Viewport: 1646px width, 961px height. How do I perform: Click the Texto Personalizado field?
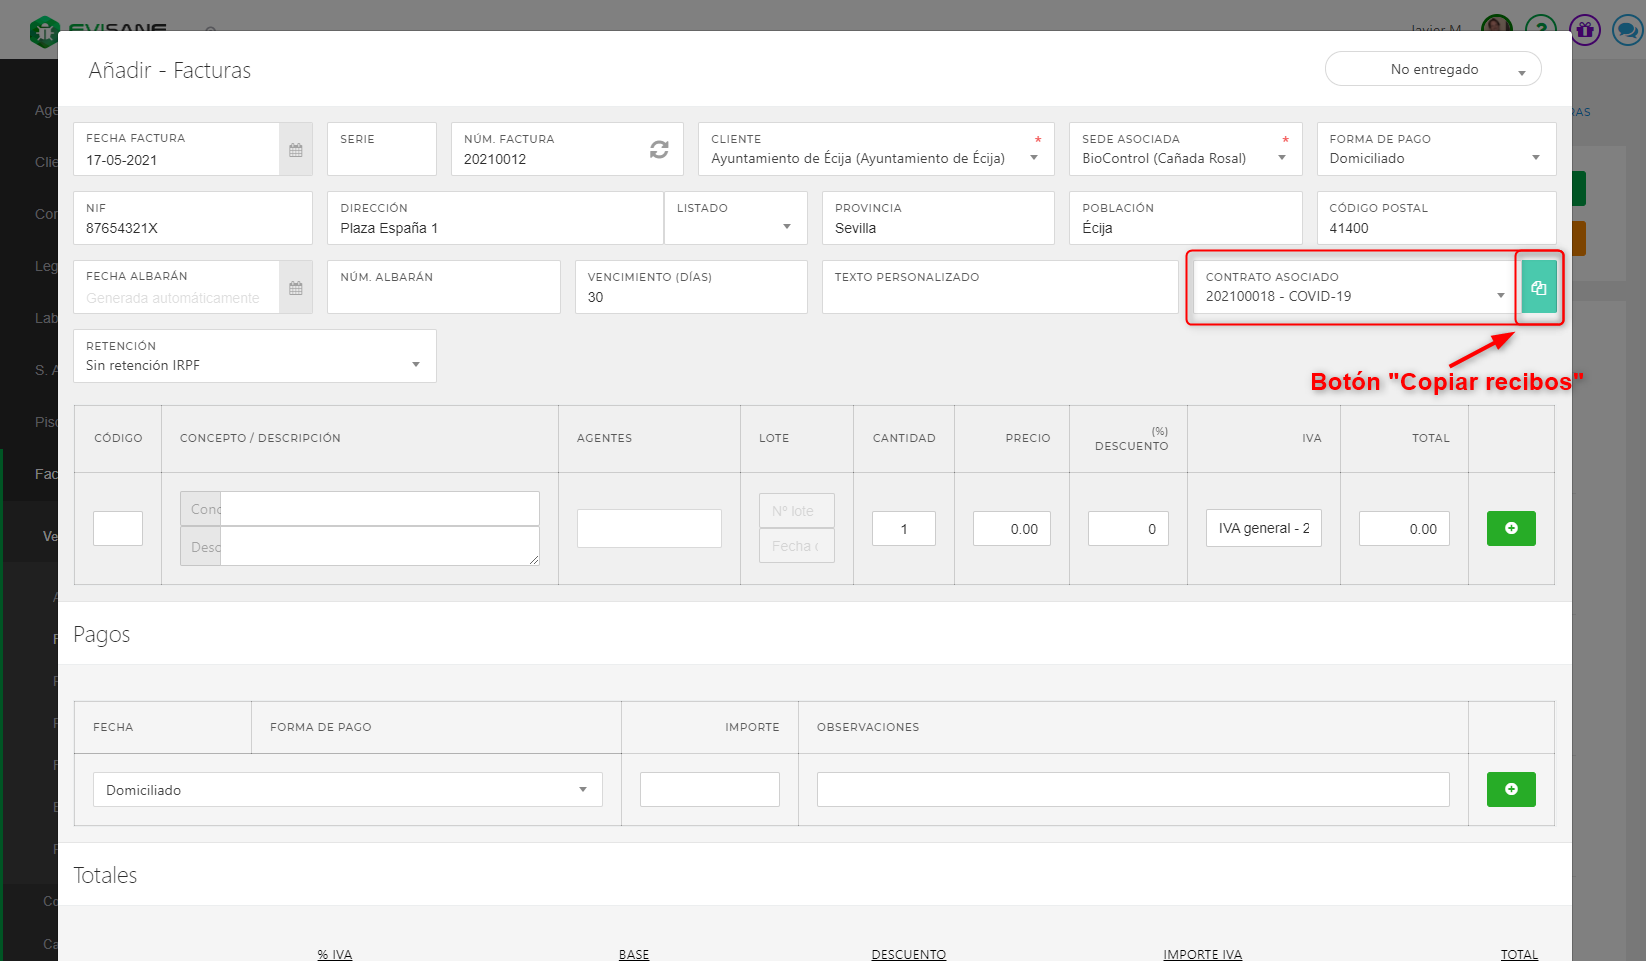(999, 296)
